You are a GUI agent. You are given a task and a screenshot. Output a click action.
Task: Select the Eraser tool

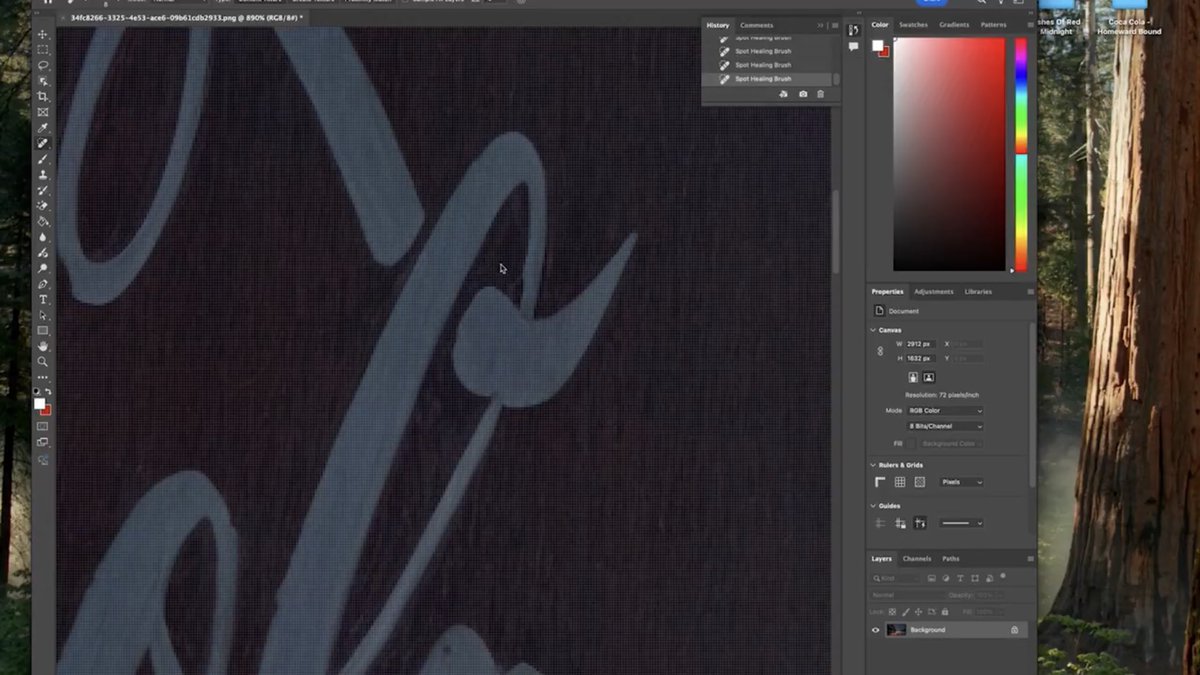click(43, 205)
